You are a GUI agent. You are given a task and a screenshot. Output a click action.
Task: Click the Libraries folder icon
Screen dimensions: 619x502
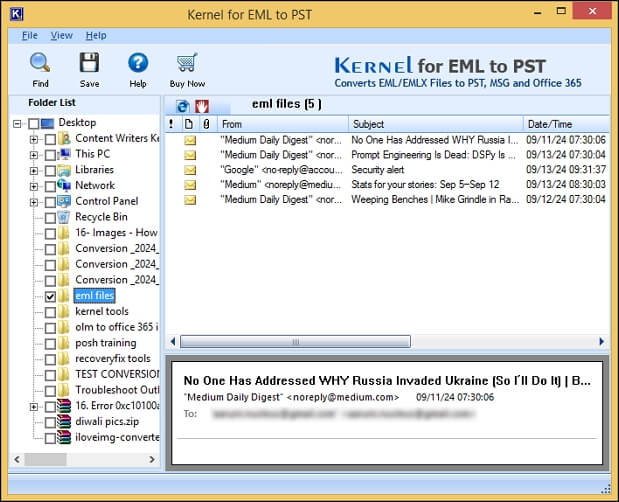pos(64,170)
